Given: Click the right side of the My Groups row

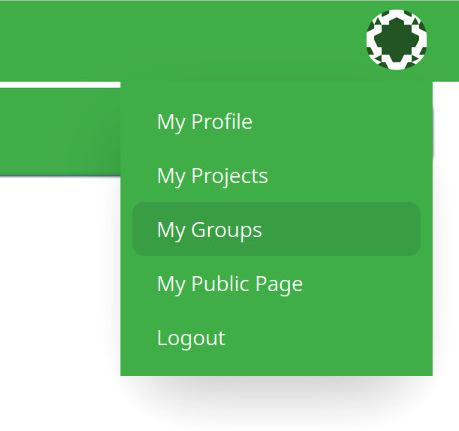Looking at the screenshot, I should coord(367,229).
